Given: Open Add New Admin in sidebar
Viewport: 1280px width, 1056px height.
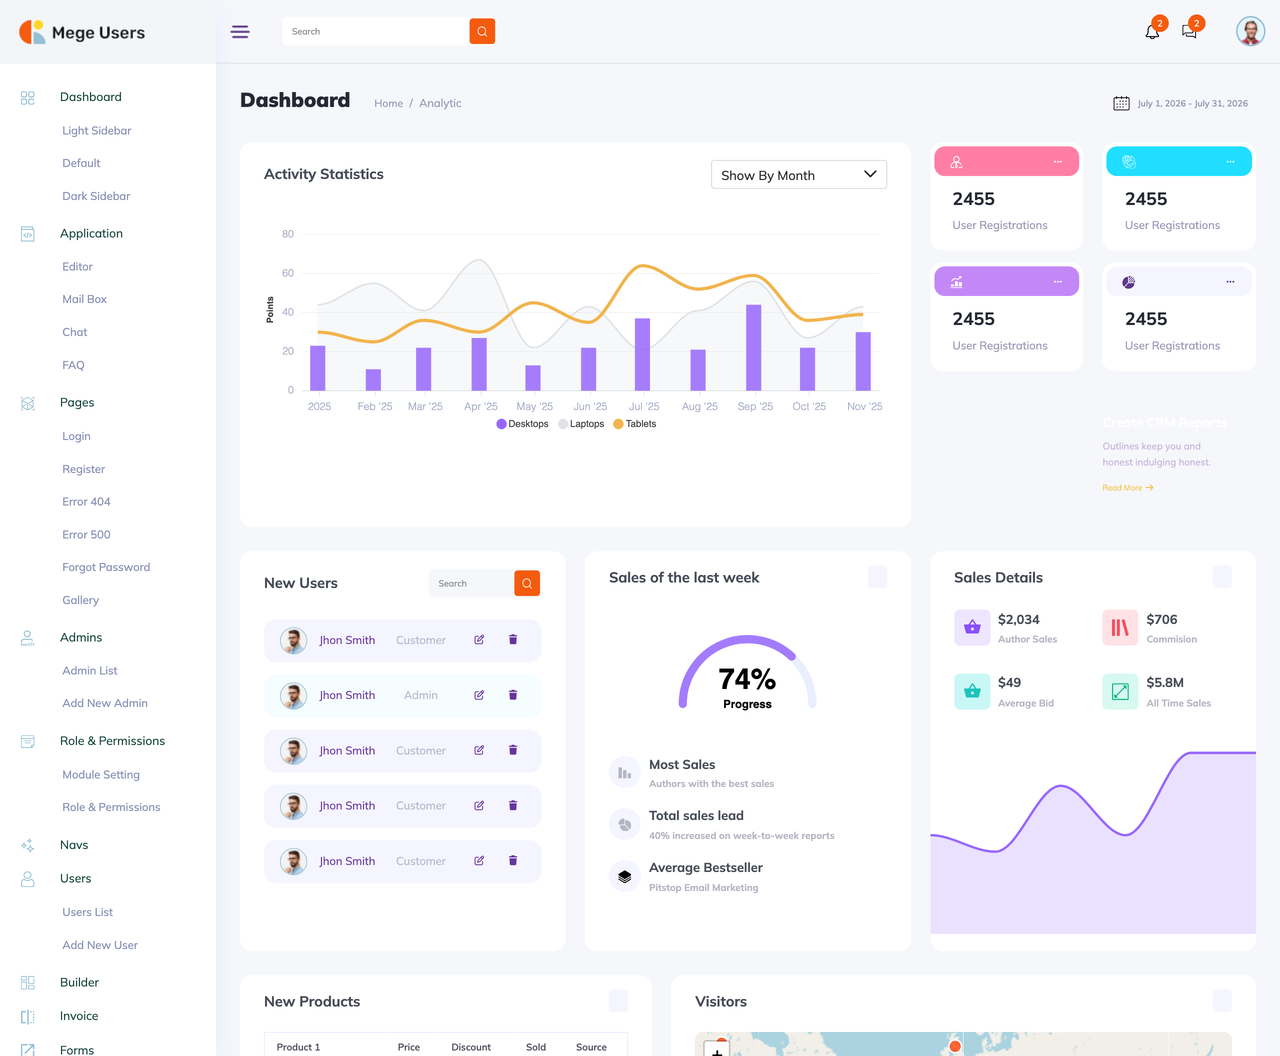Looking at the screenshot, I should pos(105,703).
